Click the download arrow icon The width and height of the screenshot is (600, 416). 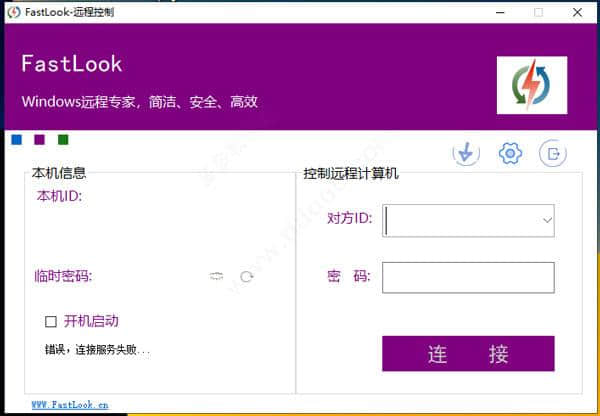point(466,153)
